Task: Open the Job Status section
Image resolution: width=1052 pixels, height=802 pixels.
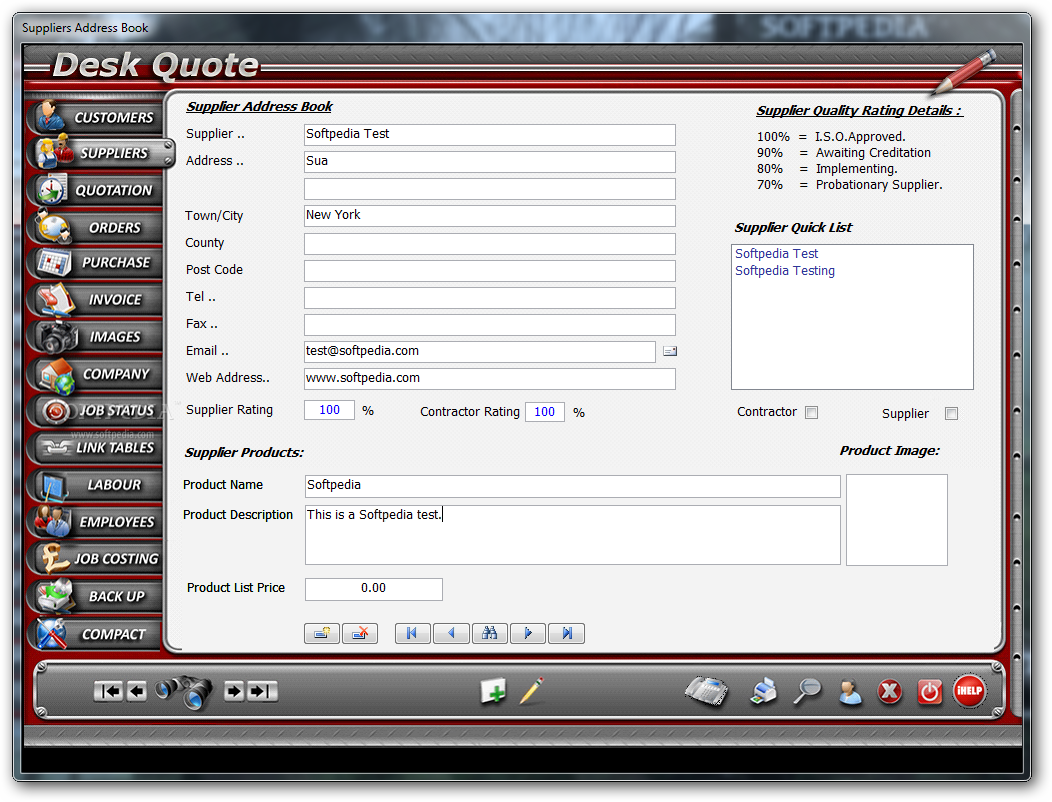Action: [95, 410]
